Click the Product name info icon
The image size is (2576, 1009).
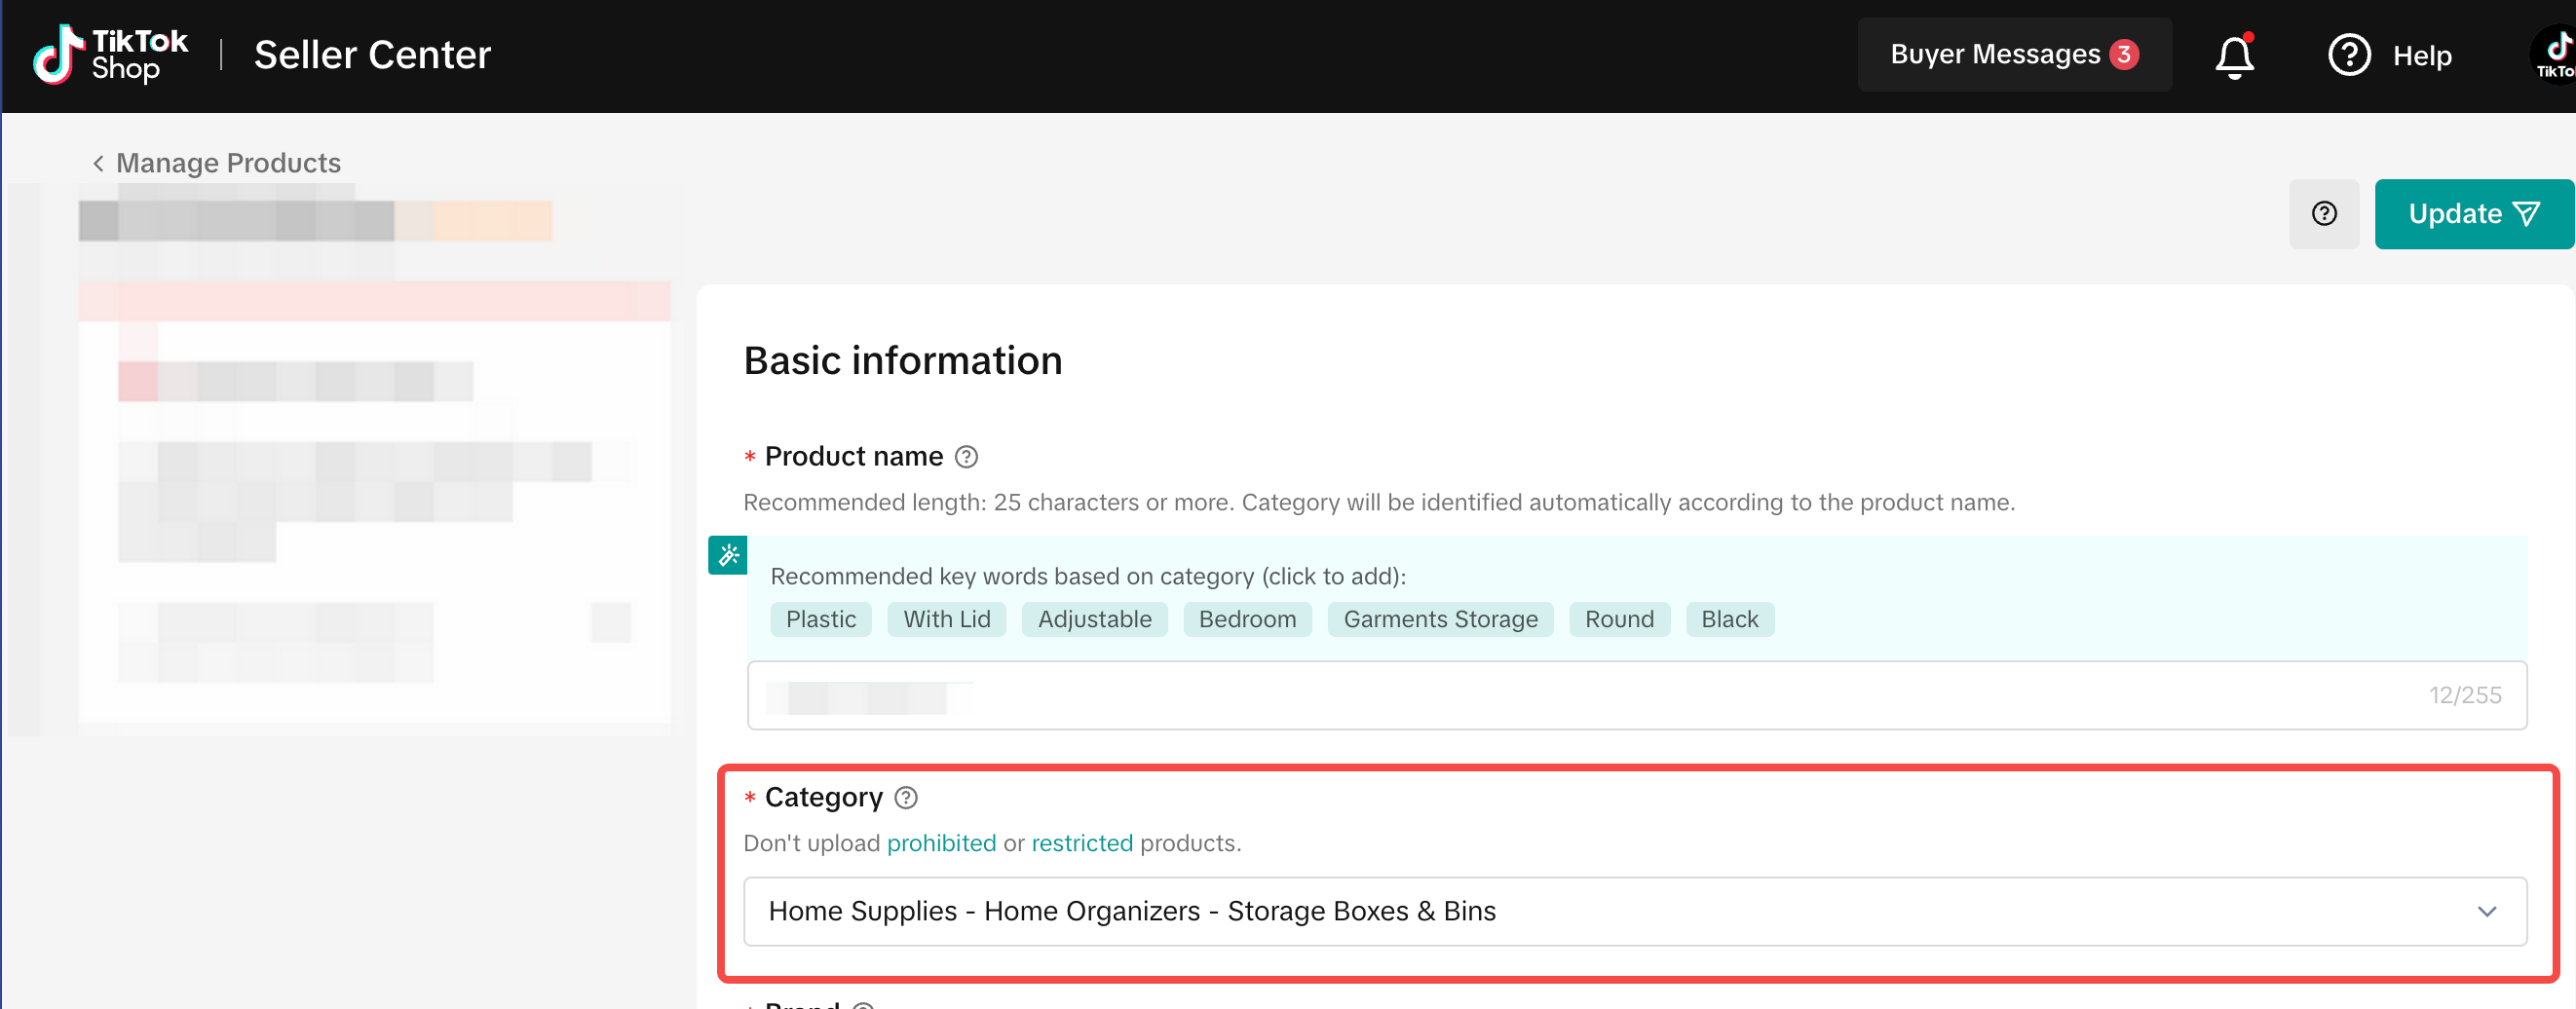pyautogui.click(x=965, y=457)
